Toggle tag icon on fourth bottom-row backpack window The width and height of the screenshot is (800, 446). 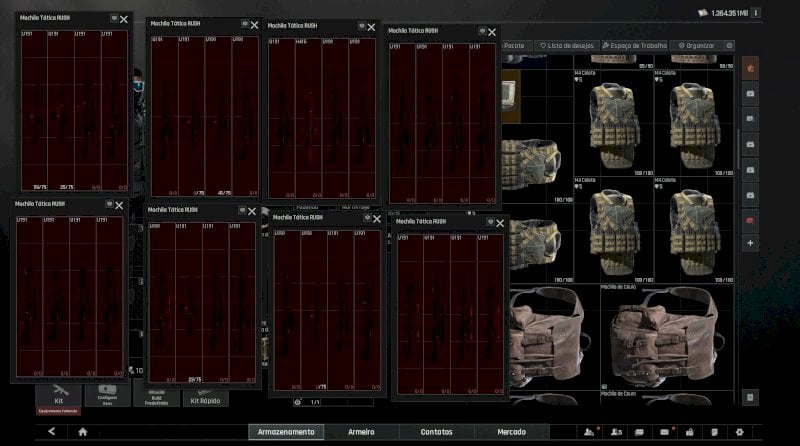point(490,222)
